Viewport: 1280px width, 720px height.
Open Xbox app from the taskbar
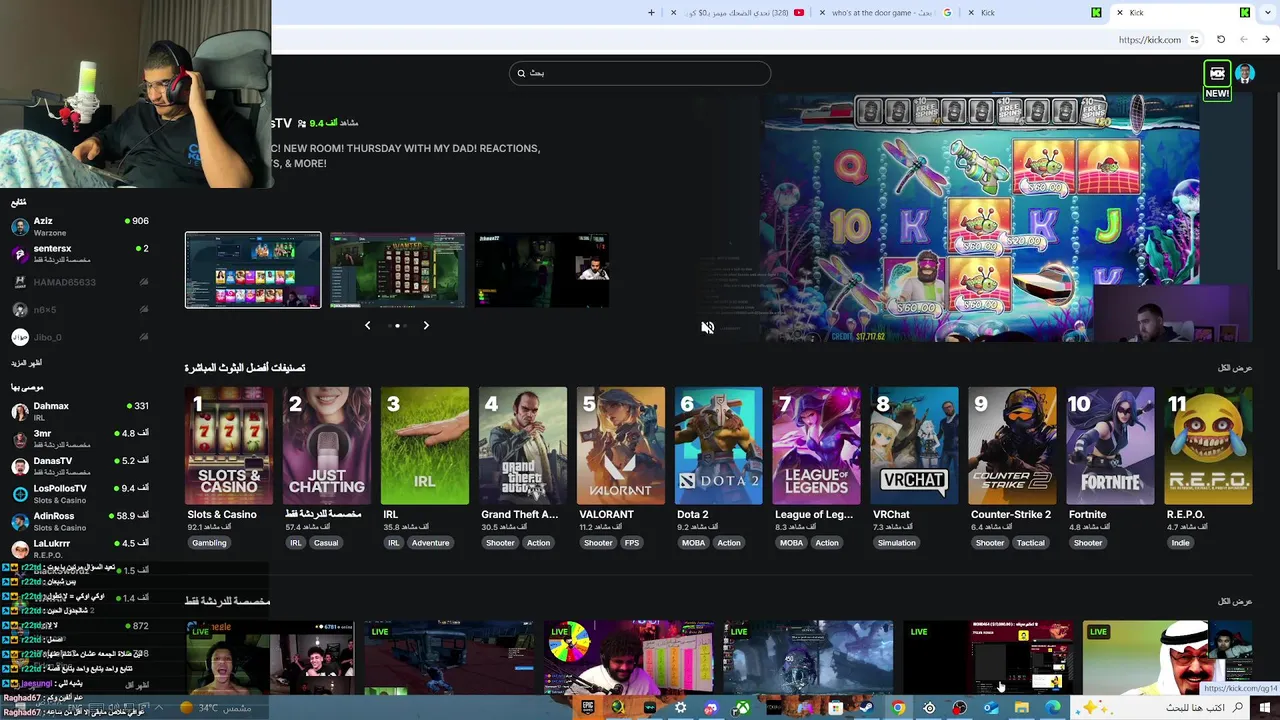coord(743,708)
